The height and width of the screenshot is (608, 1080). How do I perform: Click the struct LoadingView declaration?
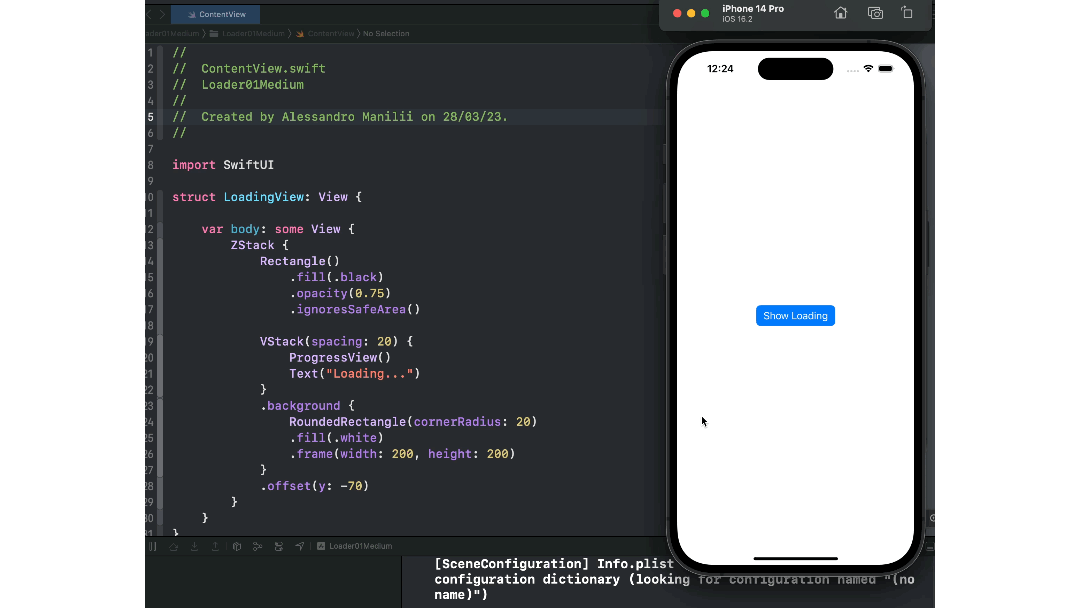[x=267, y=197]
